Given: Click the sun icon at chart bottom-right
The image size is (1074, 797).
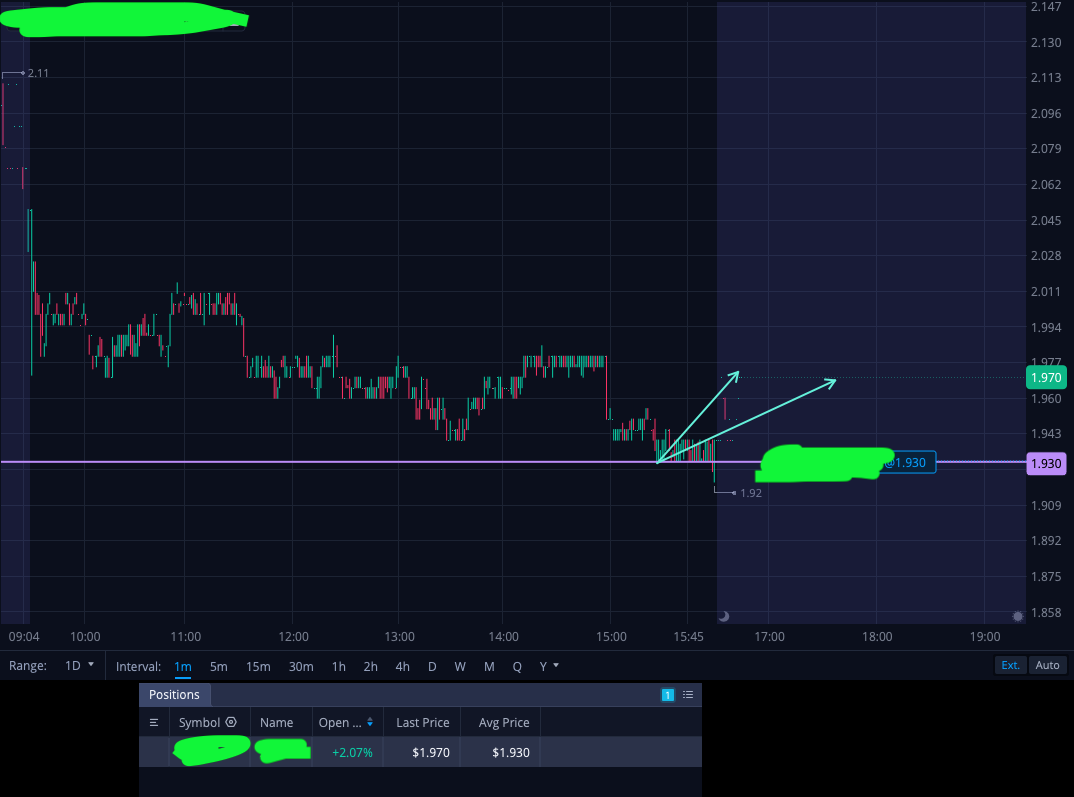Looking at the screenshot, I should [x=1018, y=616].
